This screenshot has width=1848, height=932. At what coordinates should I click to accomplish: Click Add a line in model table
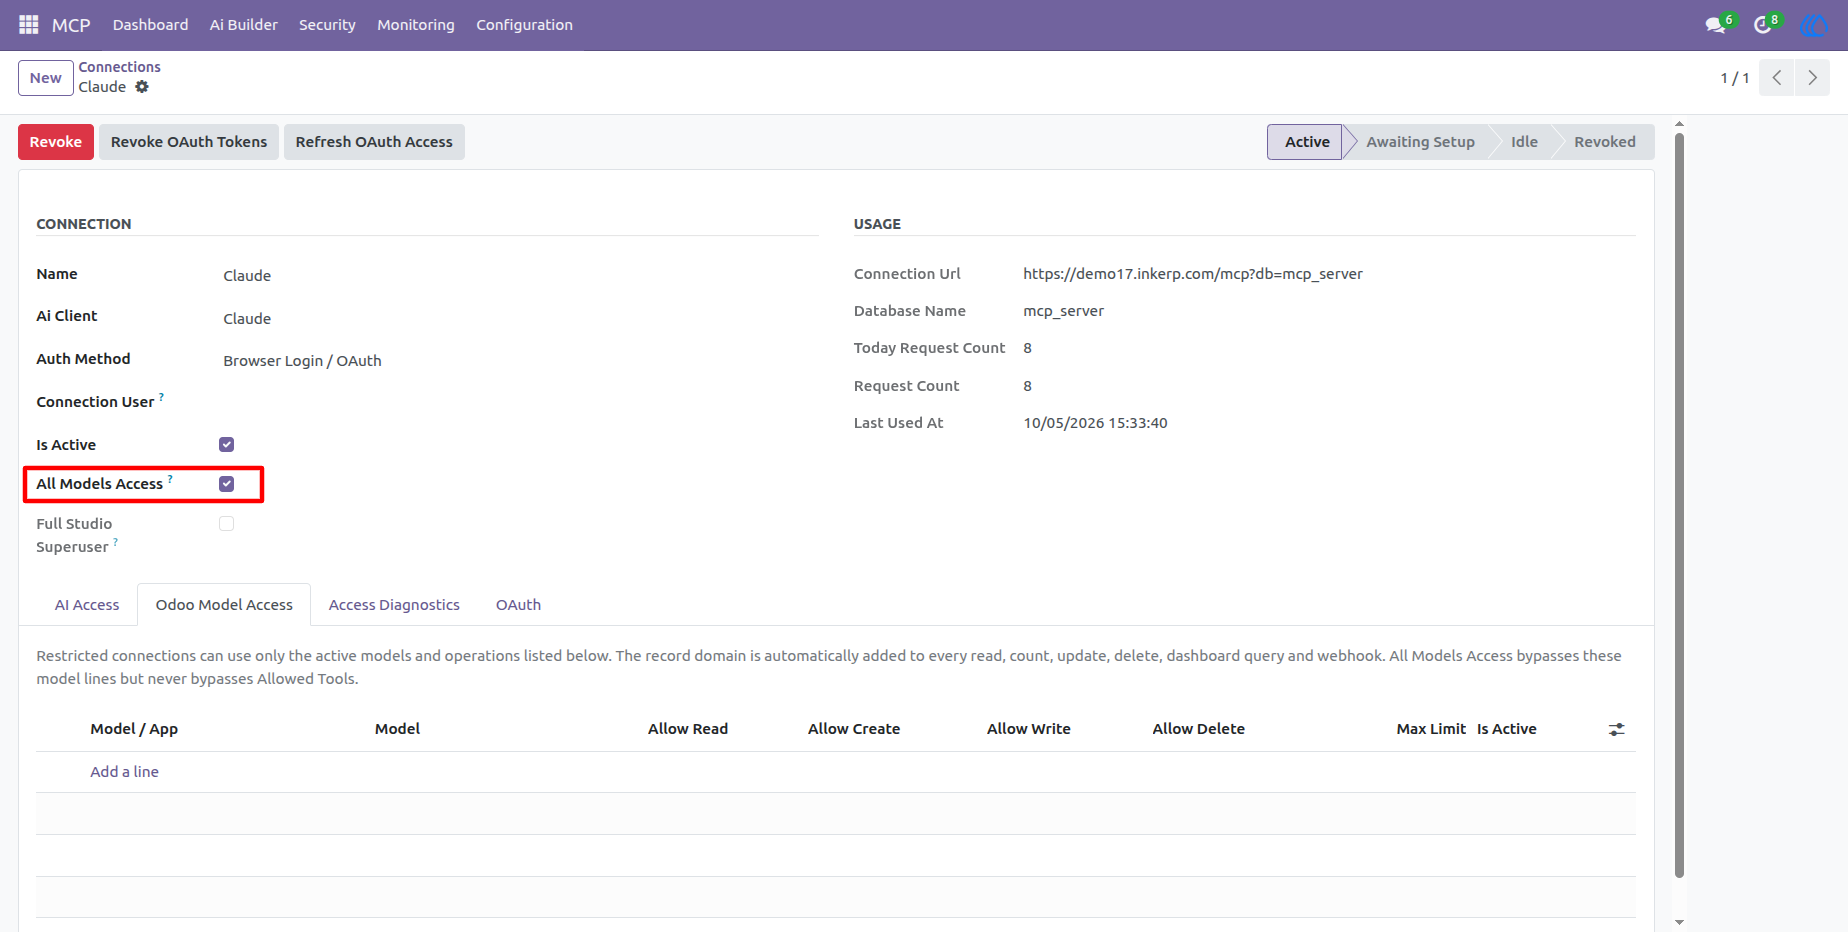pyautogui.click(x=124, y=772)
